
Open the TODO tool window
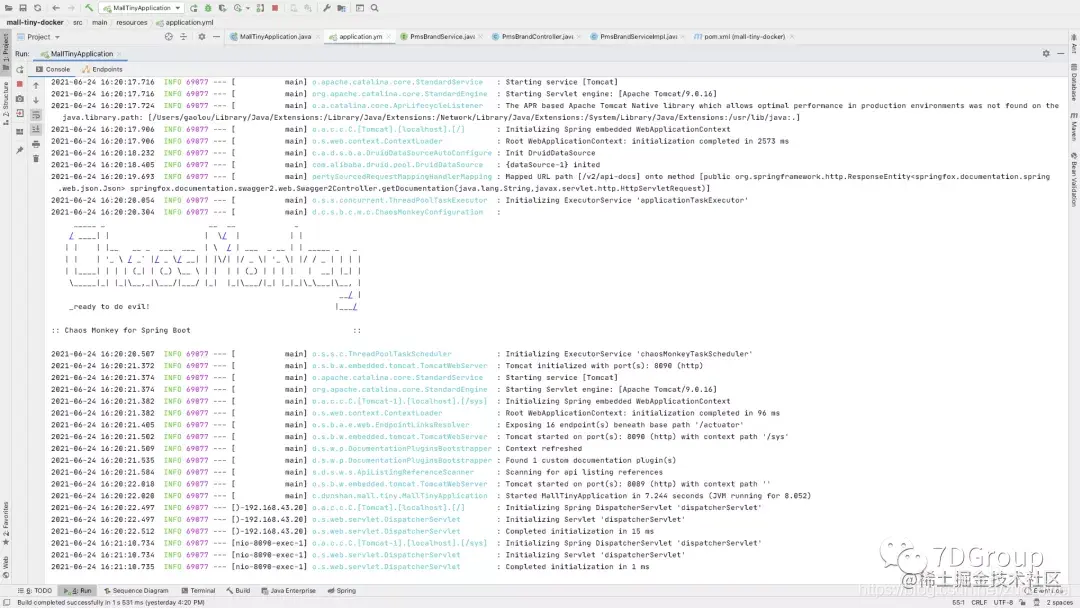(x=36, y=591)
